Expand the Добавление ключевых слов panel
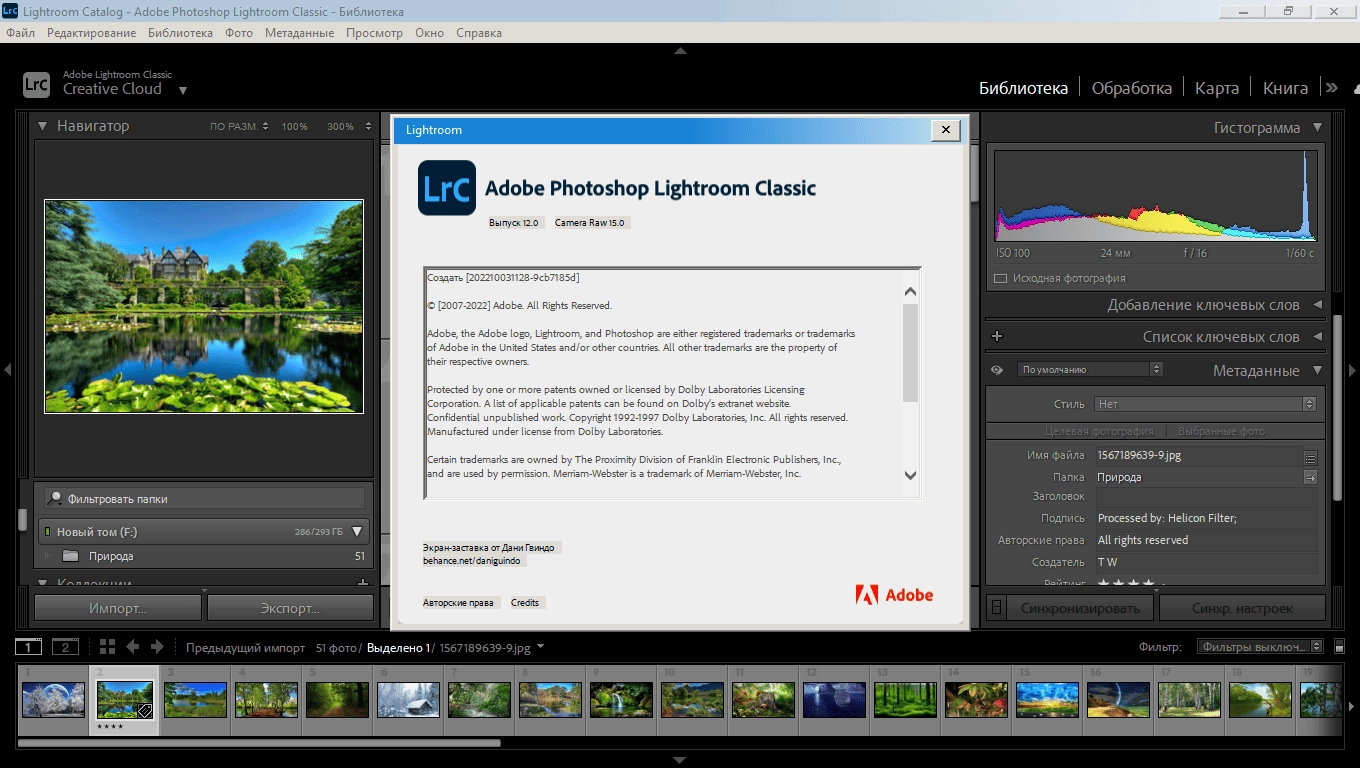Viewport: 1360px width, 768px height. pos(1317,305)
